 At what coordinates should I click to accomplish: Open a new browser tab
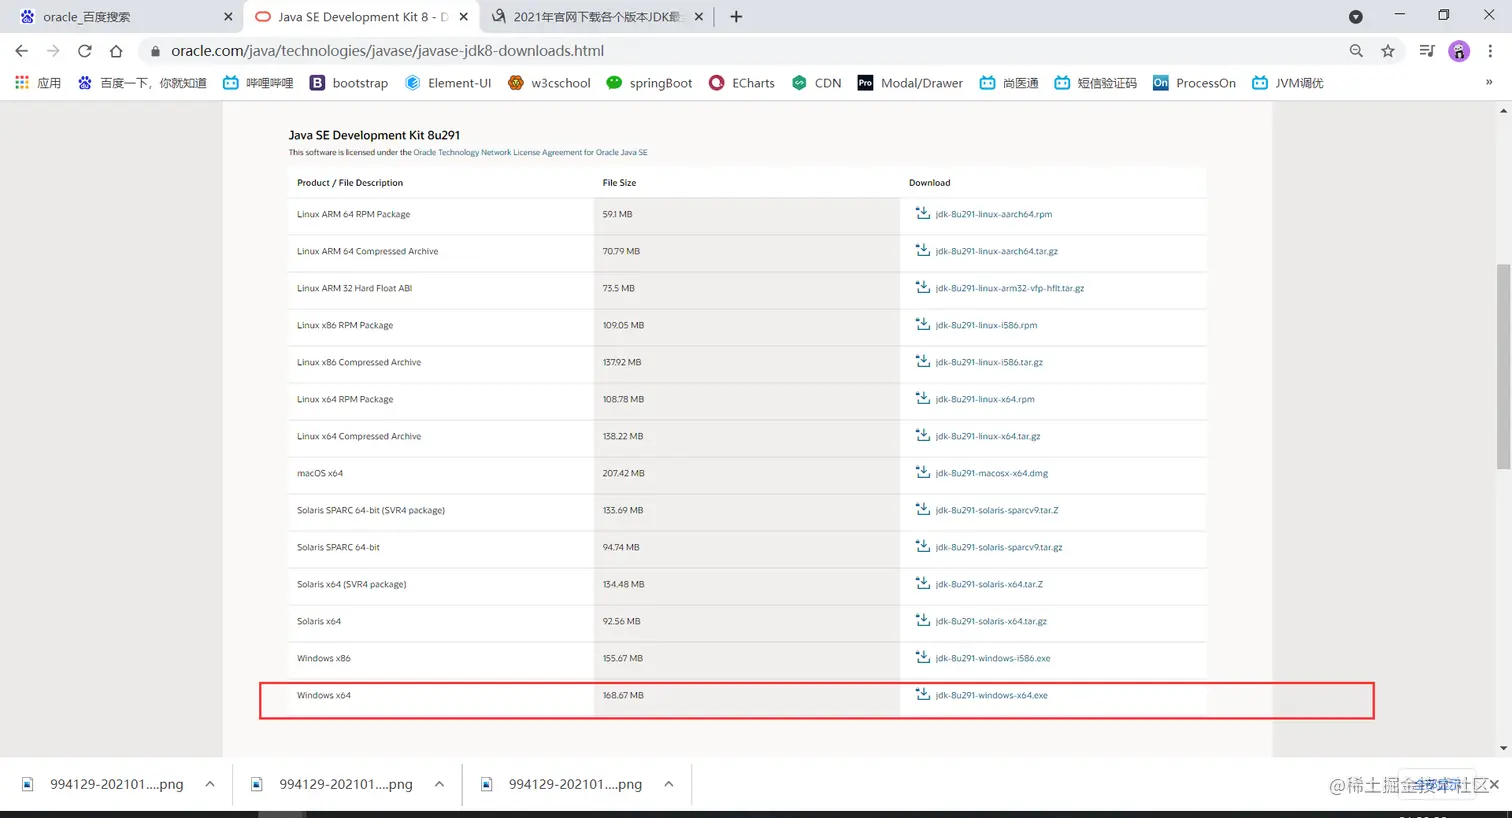click(736, 16)
